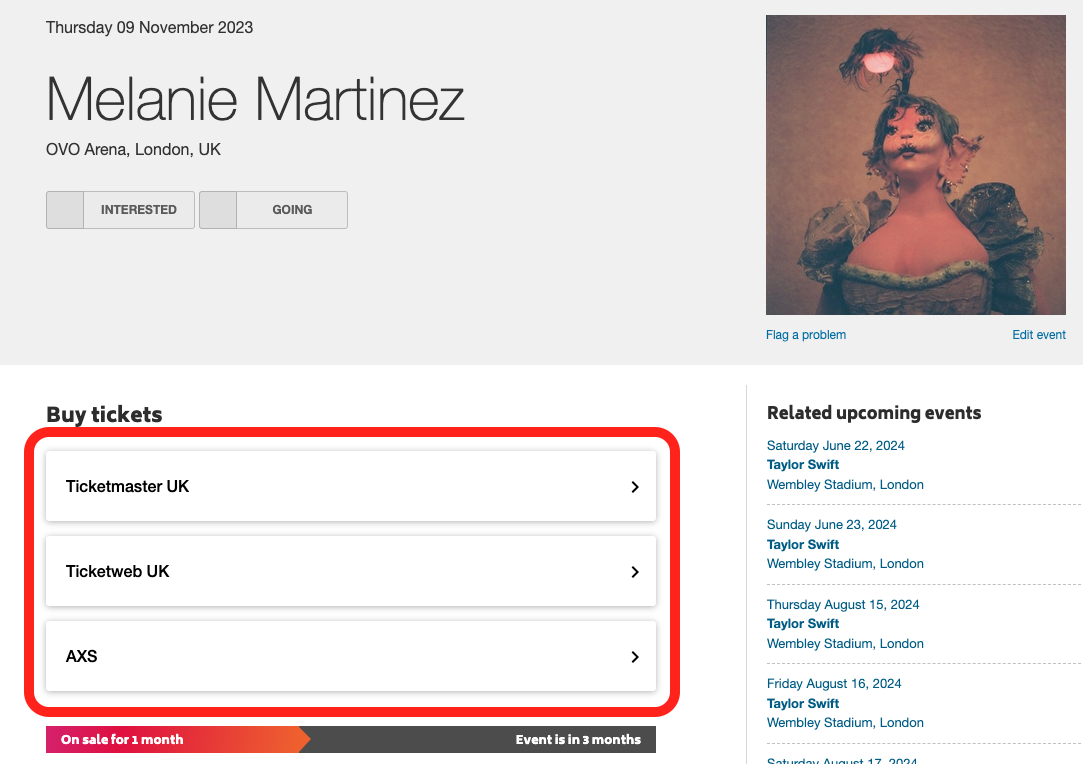Click the Flag a problem link
This screenshot has height=764, width=1083.
coord(805,335)
